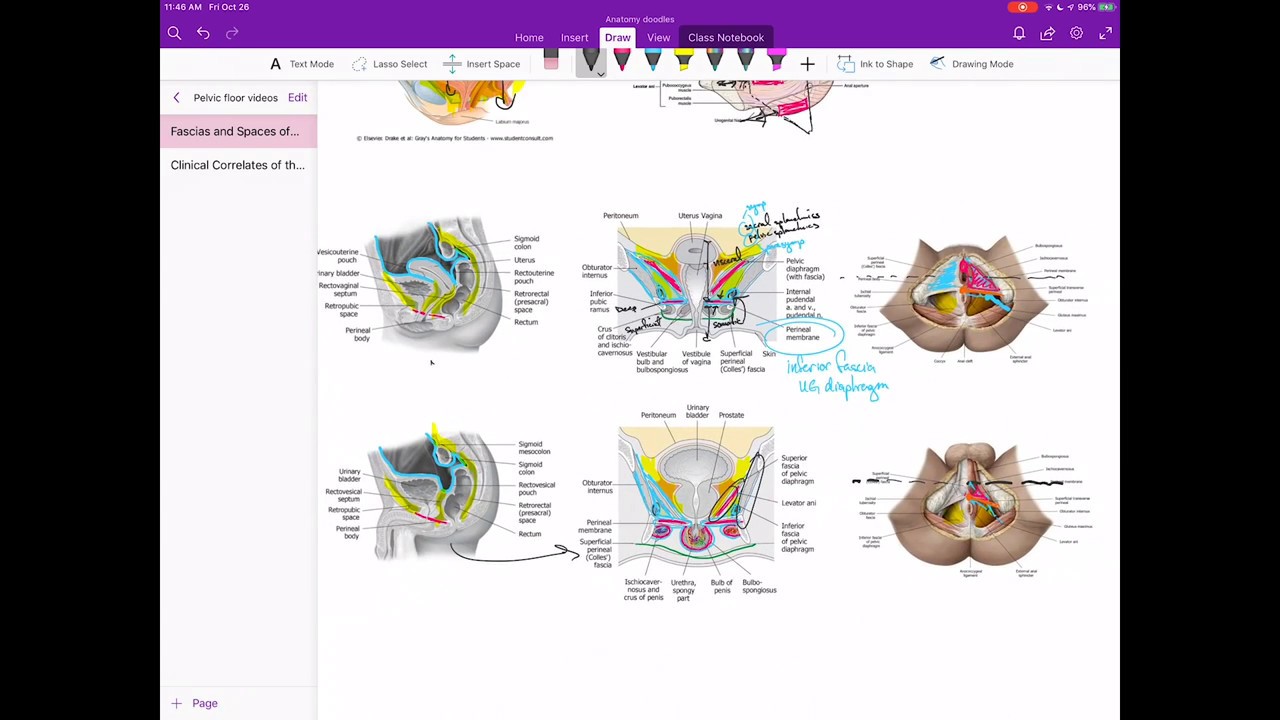Select the yellow highlighter

(684, 62)
